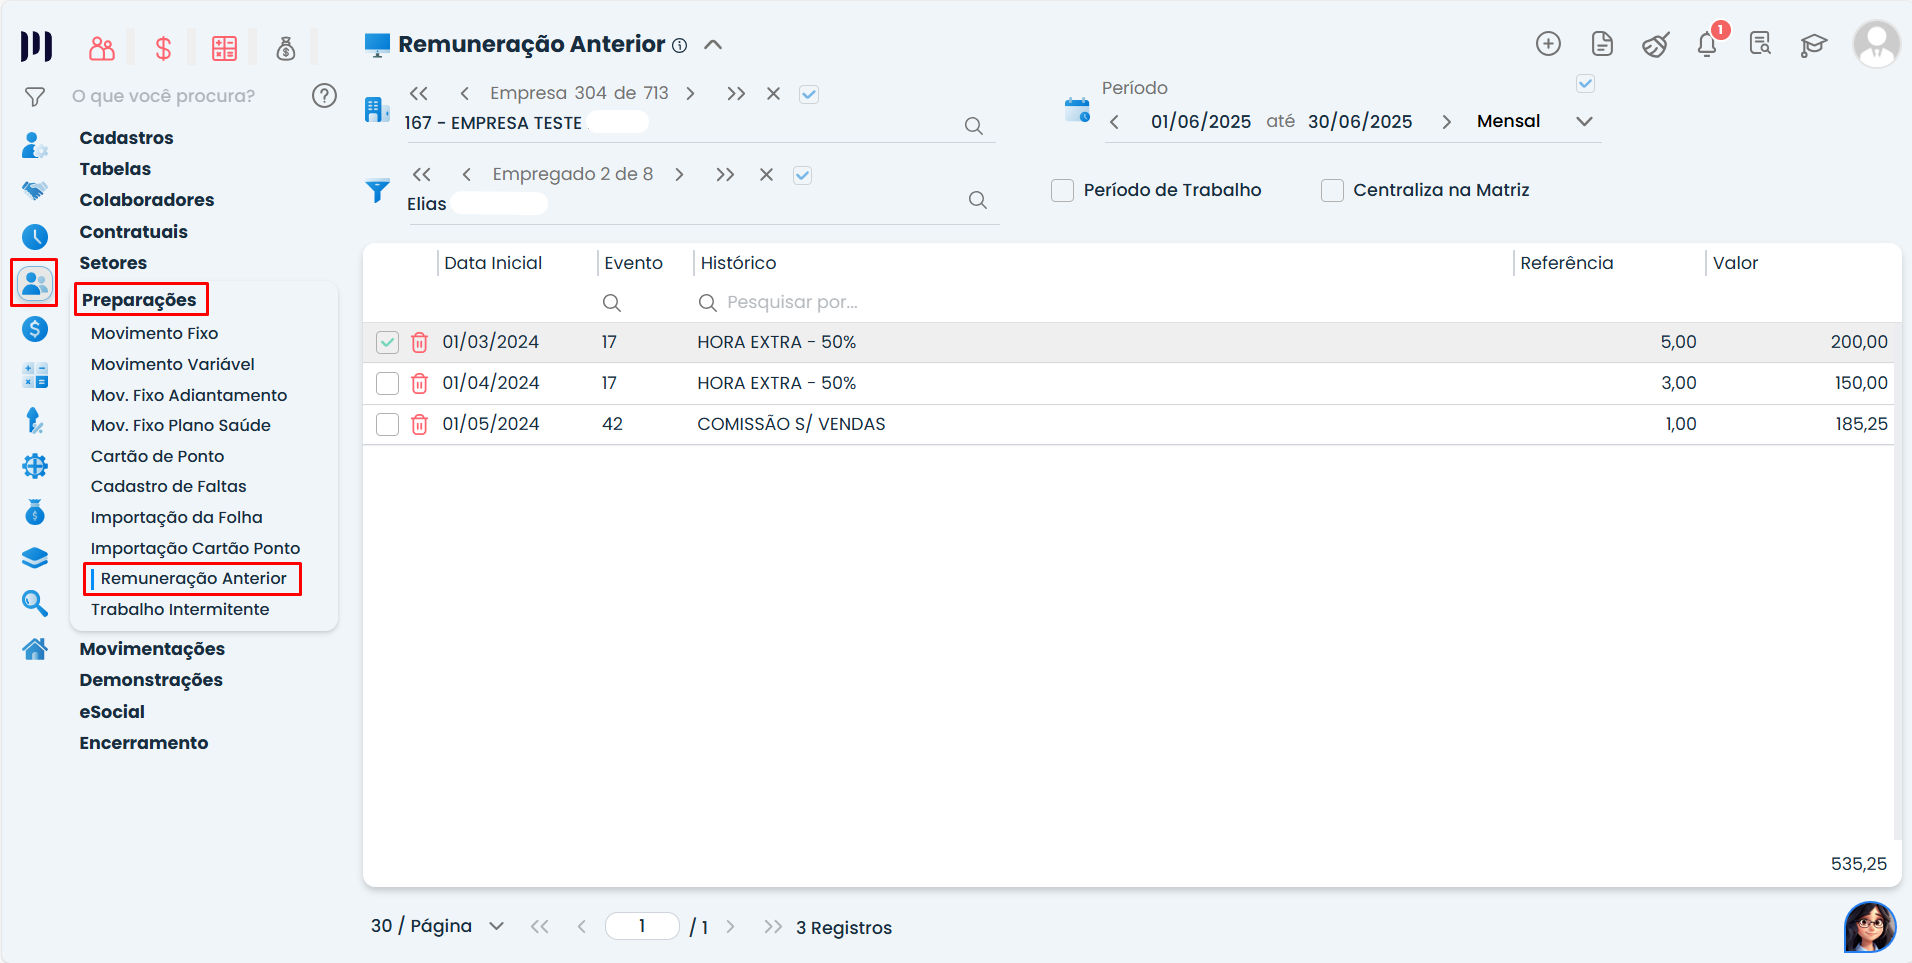The width and height of the screenshot is (1912, 963).
Task: Enable the Período de Trabalho checkbox
Action: coord(1062,190)
